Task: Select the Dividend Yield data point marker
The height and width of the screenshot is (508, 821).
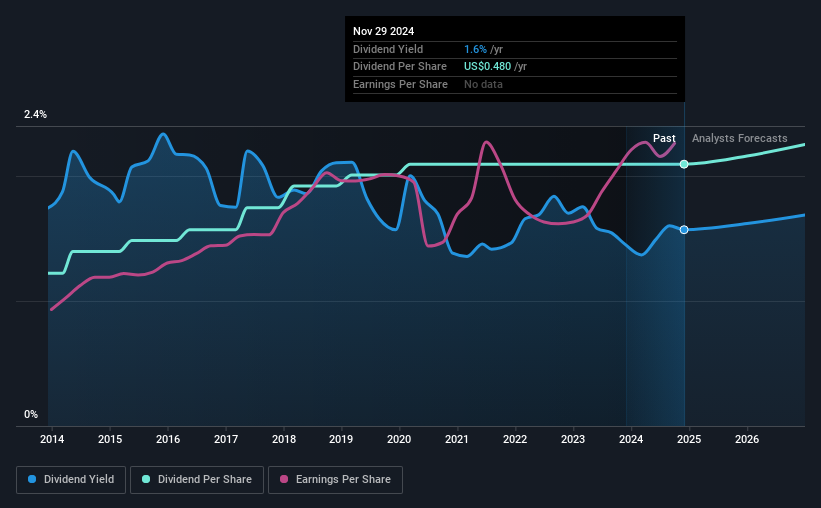Action: (x=684, y=230)
